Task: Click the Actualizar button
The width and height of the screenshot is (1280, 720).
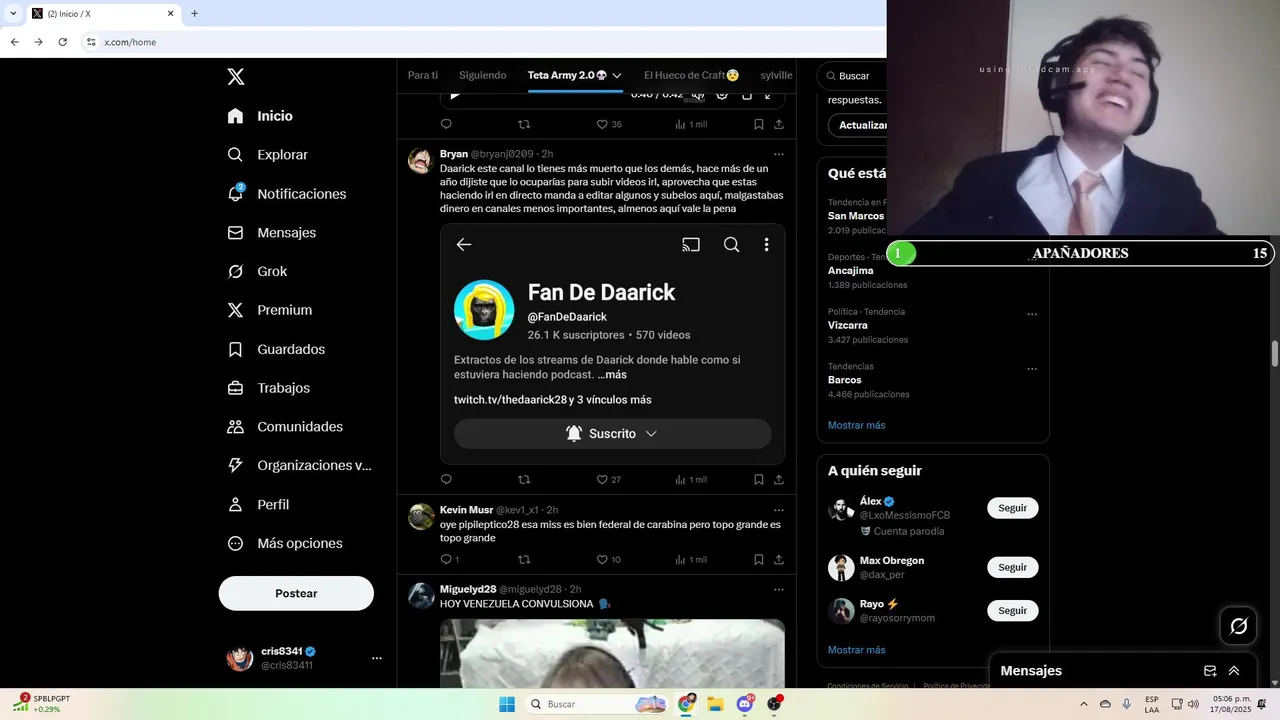Action: coord(858,125)
